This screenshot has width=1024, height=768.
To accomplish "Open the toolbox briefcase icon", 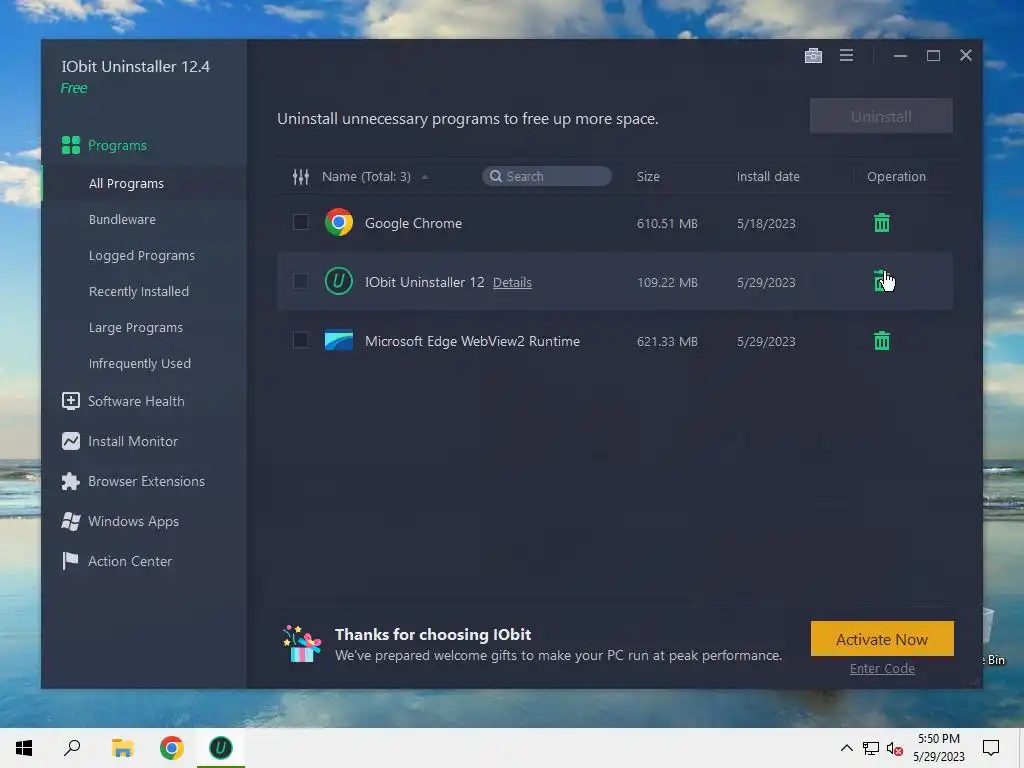I will tap(813, 56).
